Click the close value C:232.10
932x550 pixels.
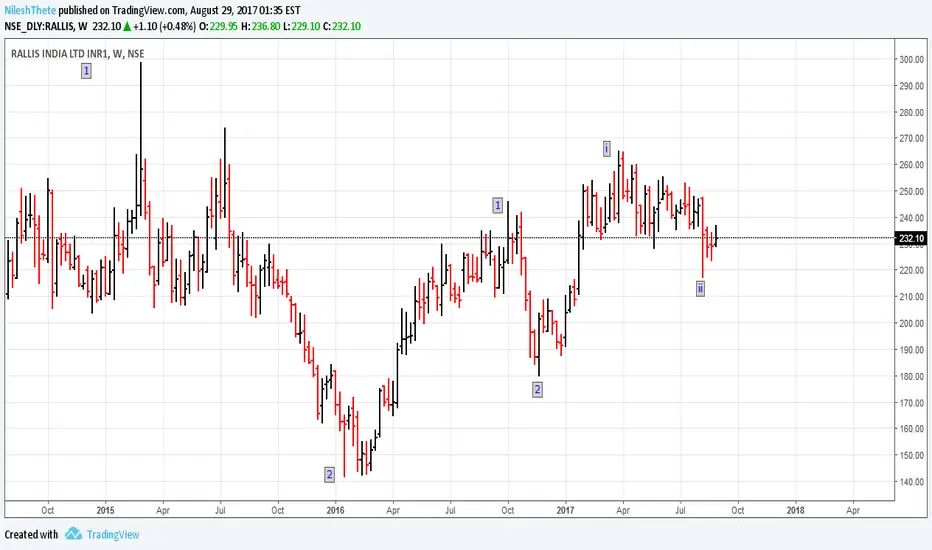click(342, 26)
